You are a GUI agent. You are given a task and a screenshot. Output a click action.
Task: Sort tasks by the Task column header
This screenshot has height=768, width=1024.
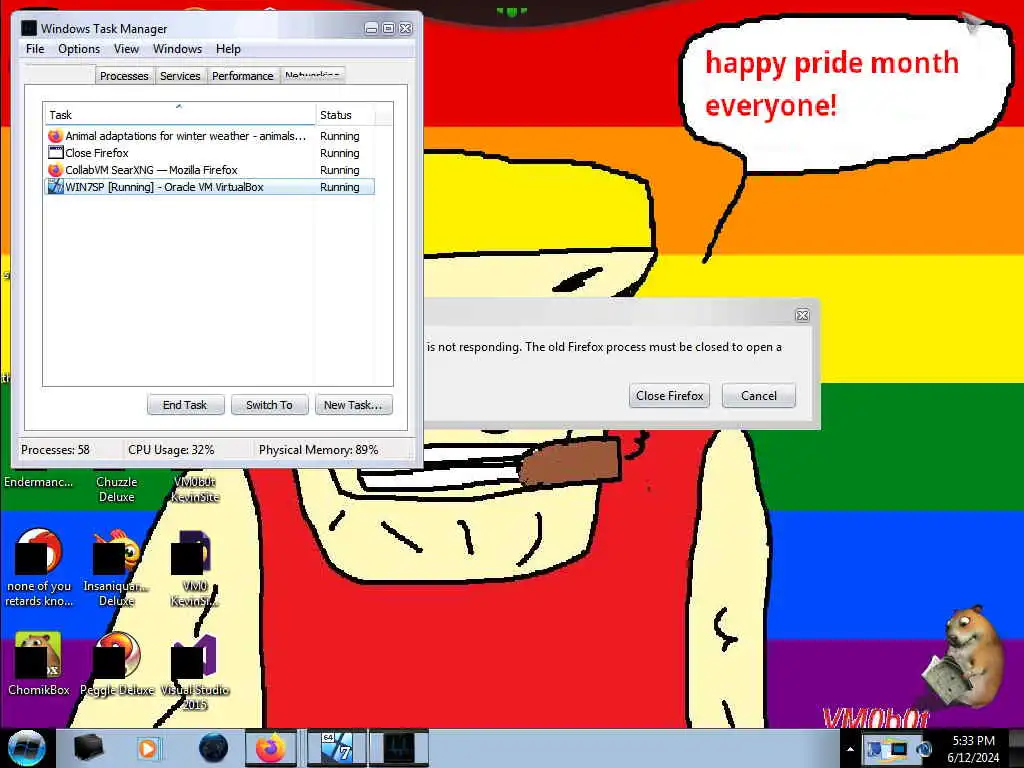tap(179, 114)
